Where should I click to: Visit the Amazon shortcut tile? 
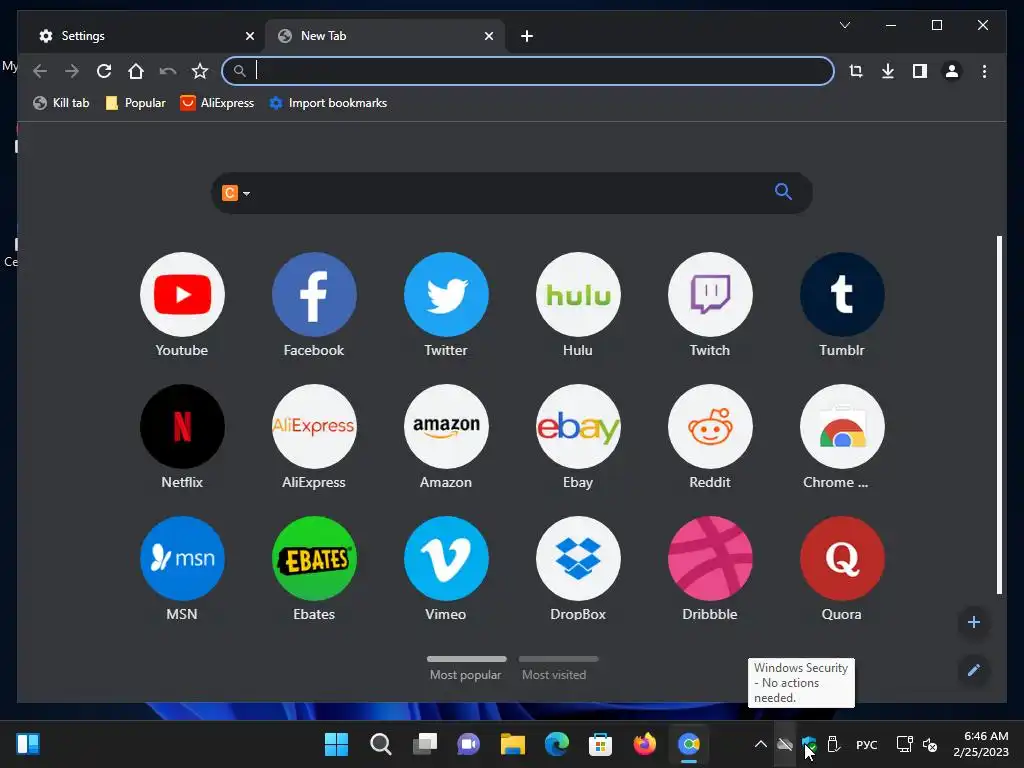click(x=446, y=426)
